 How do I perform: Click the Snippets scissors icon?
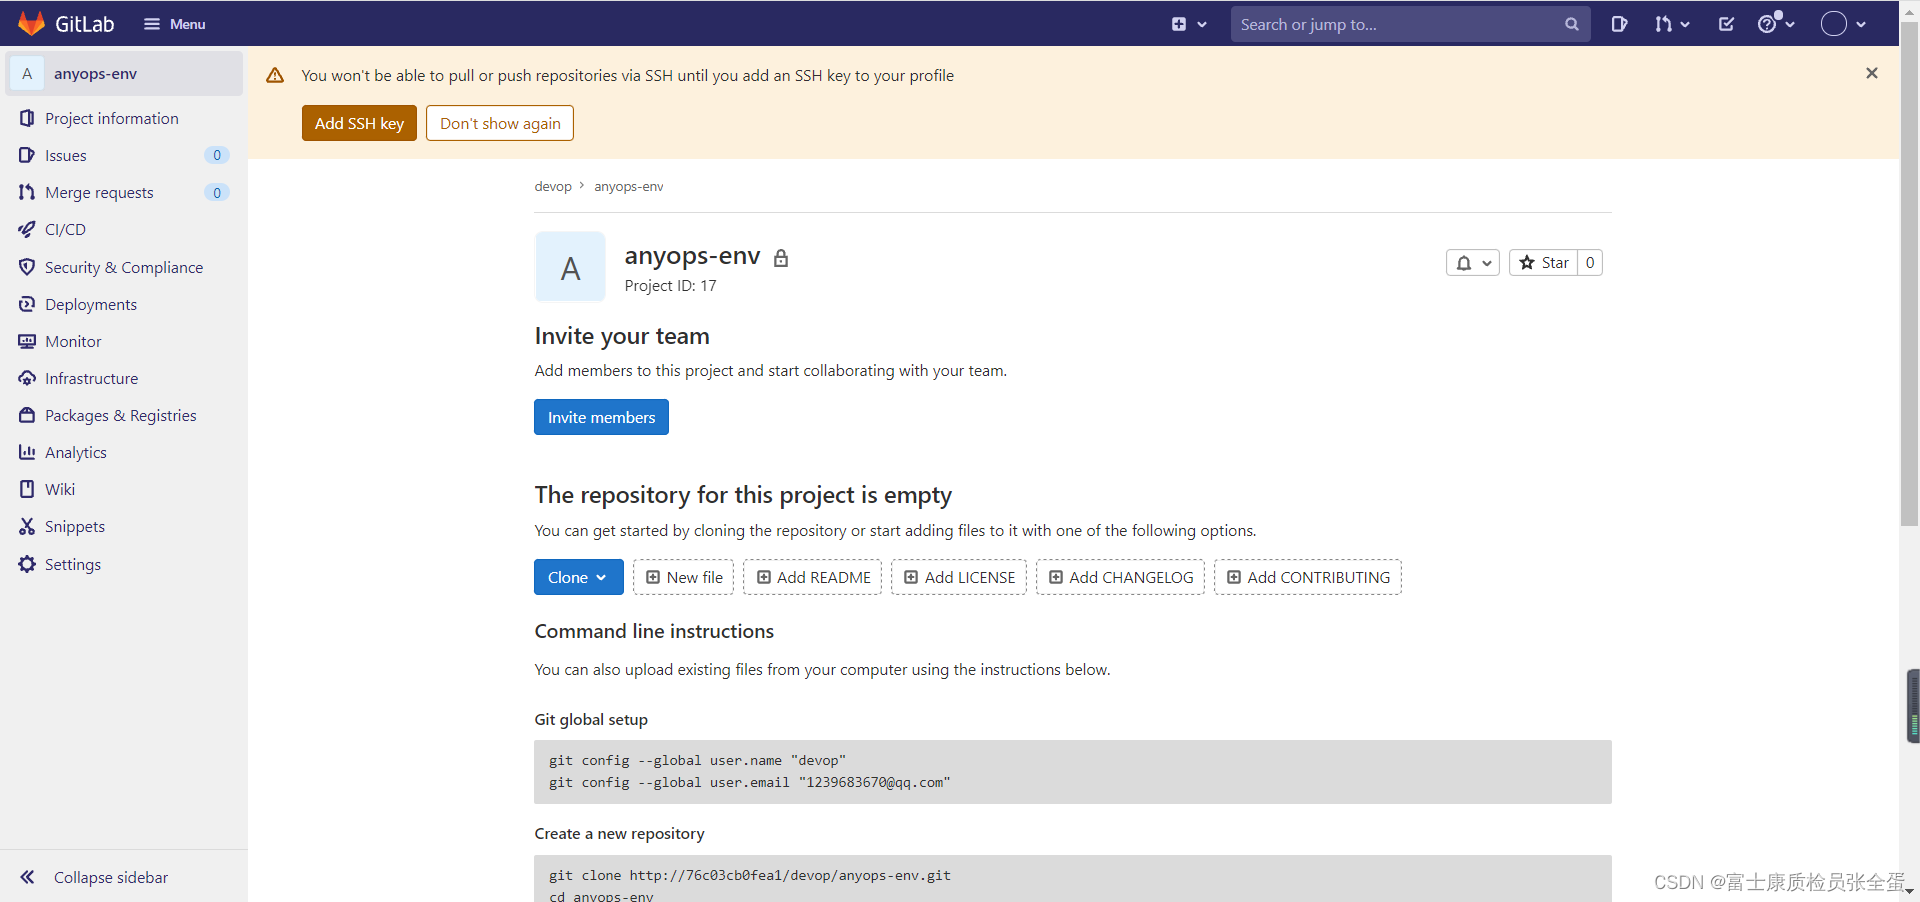coord(27,526)
